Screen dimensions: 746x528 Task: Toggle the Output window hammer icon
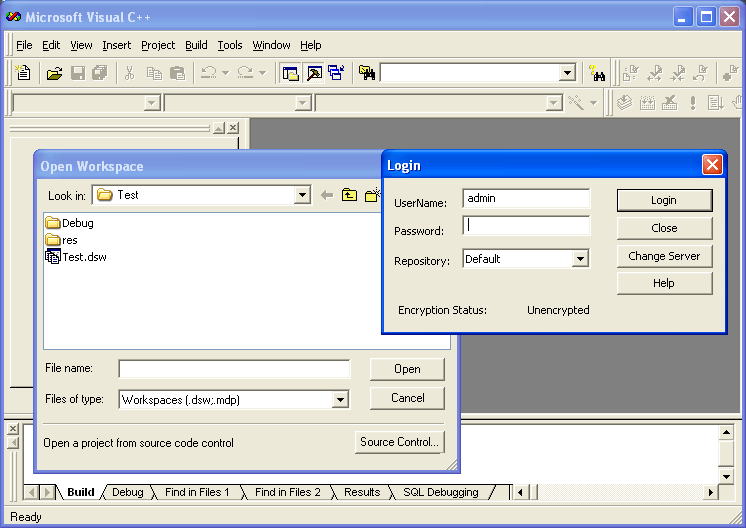tap(314, 73)
